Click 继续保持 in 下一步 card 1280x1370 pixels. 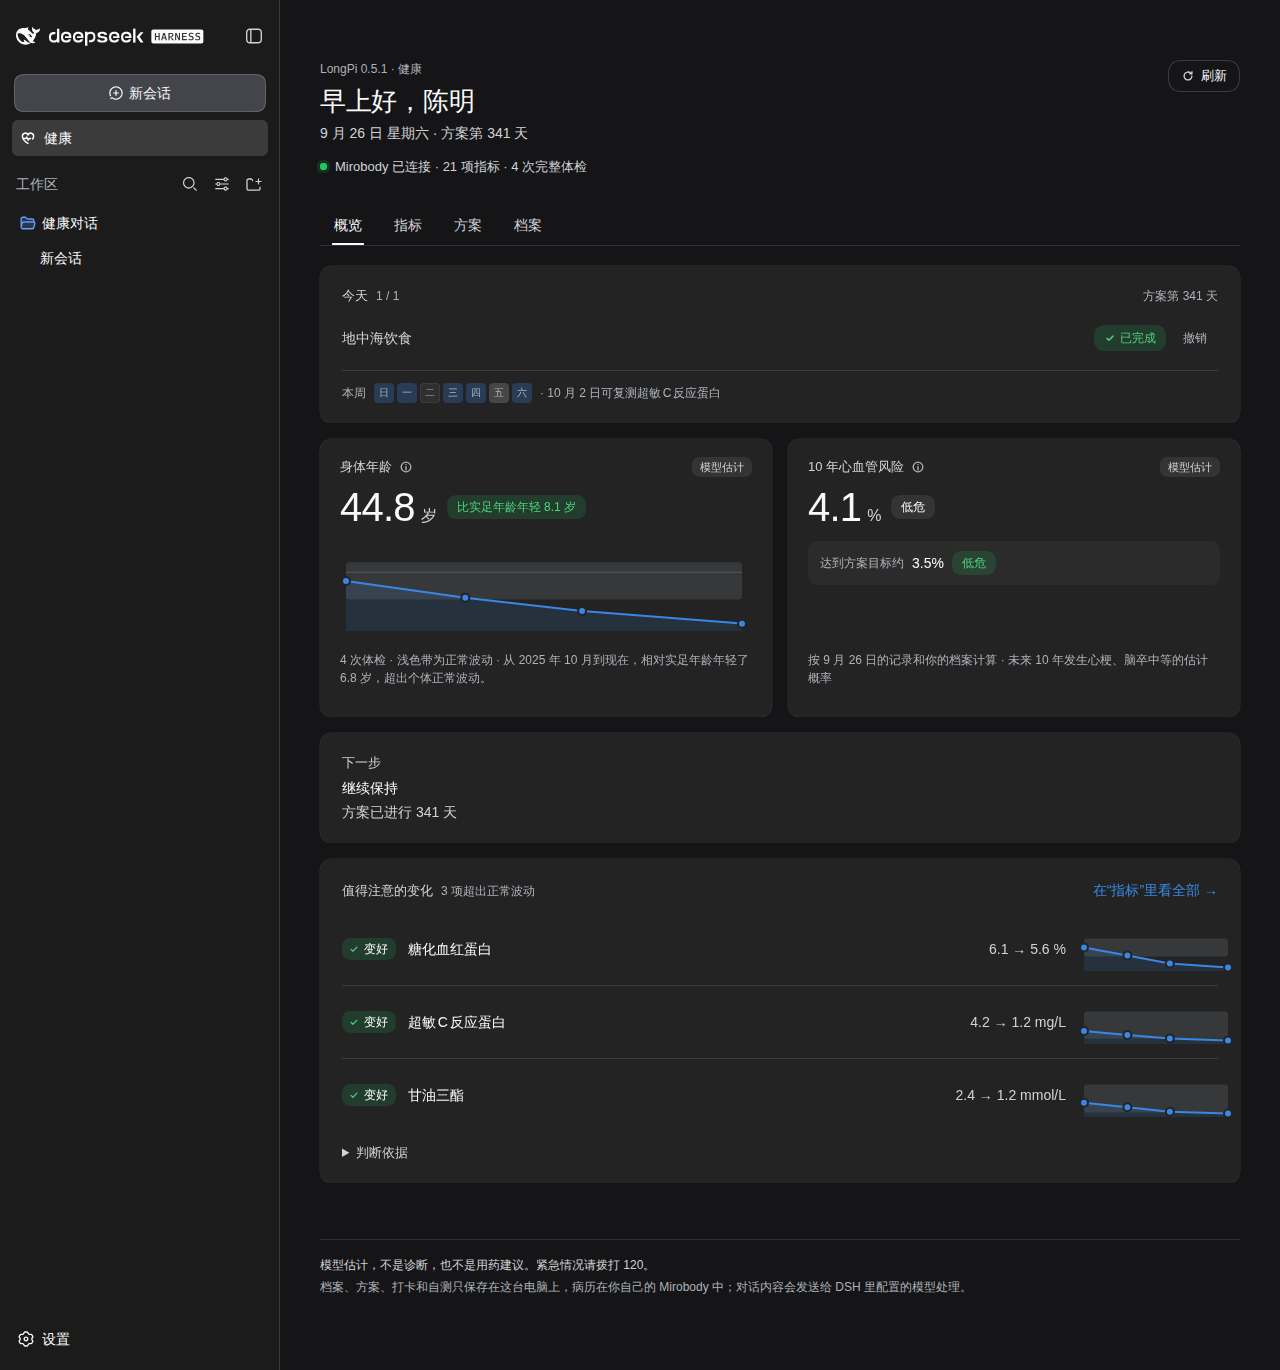point(370,788)
